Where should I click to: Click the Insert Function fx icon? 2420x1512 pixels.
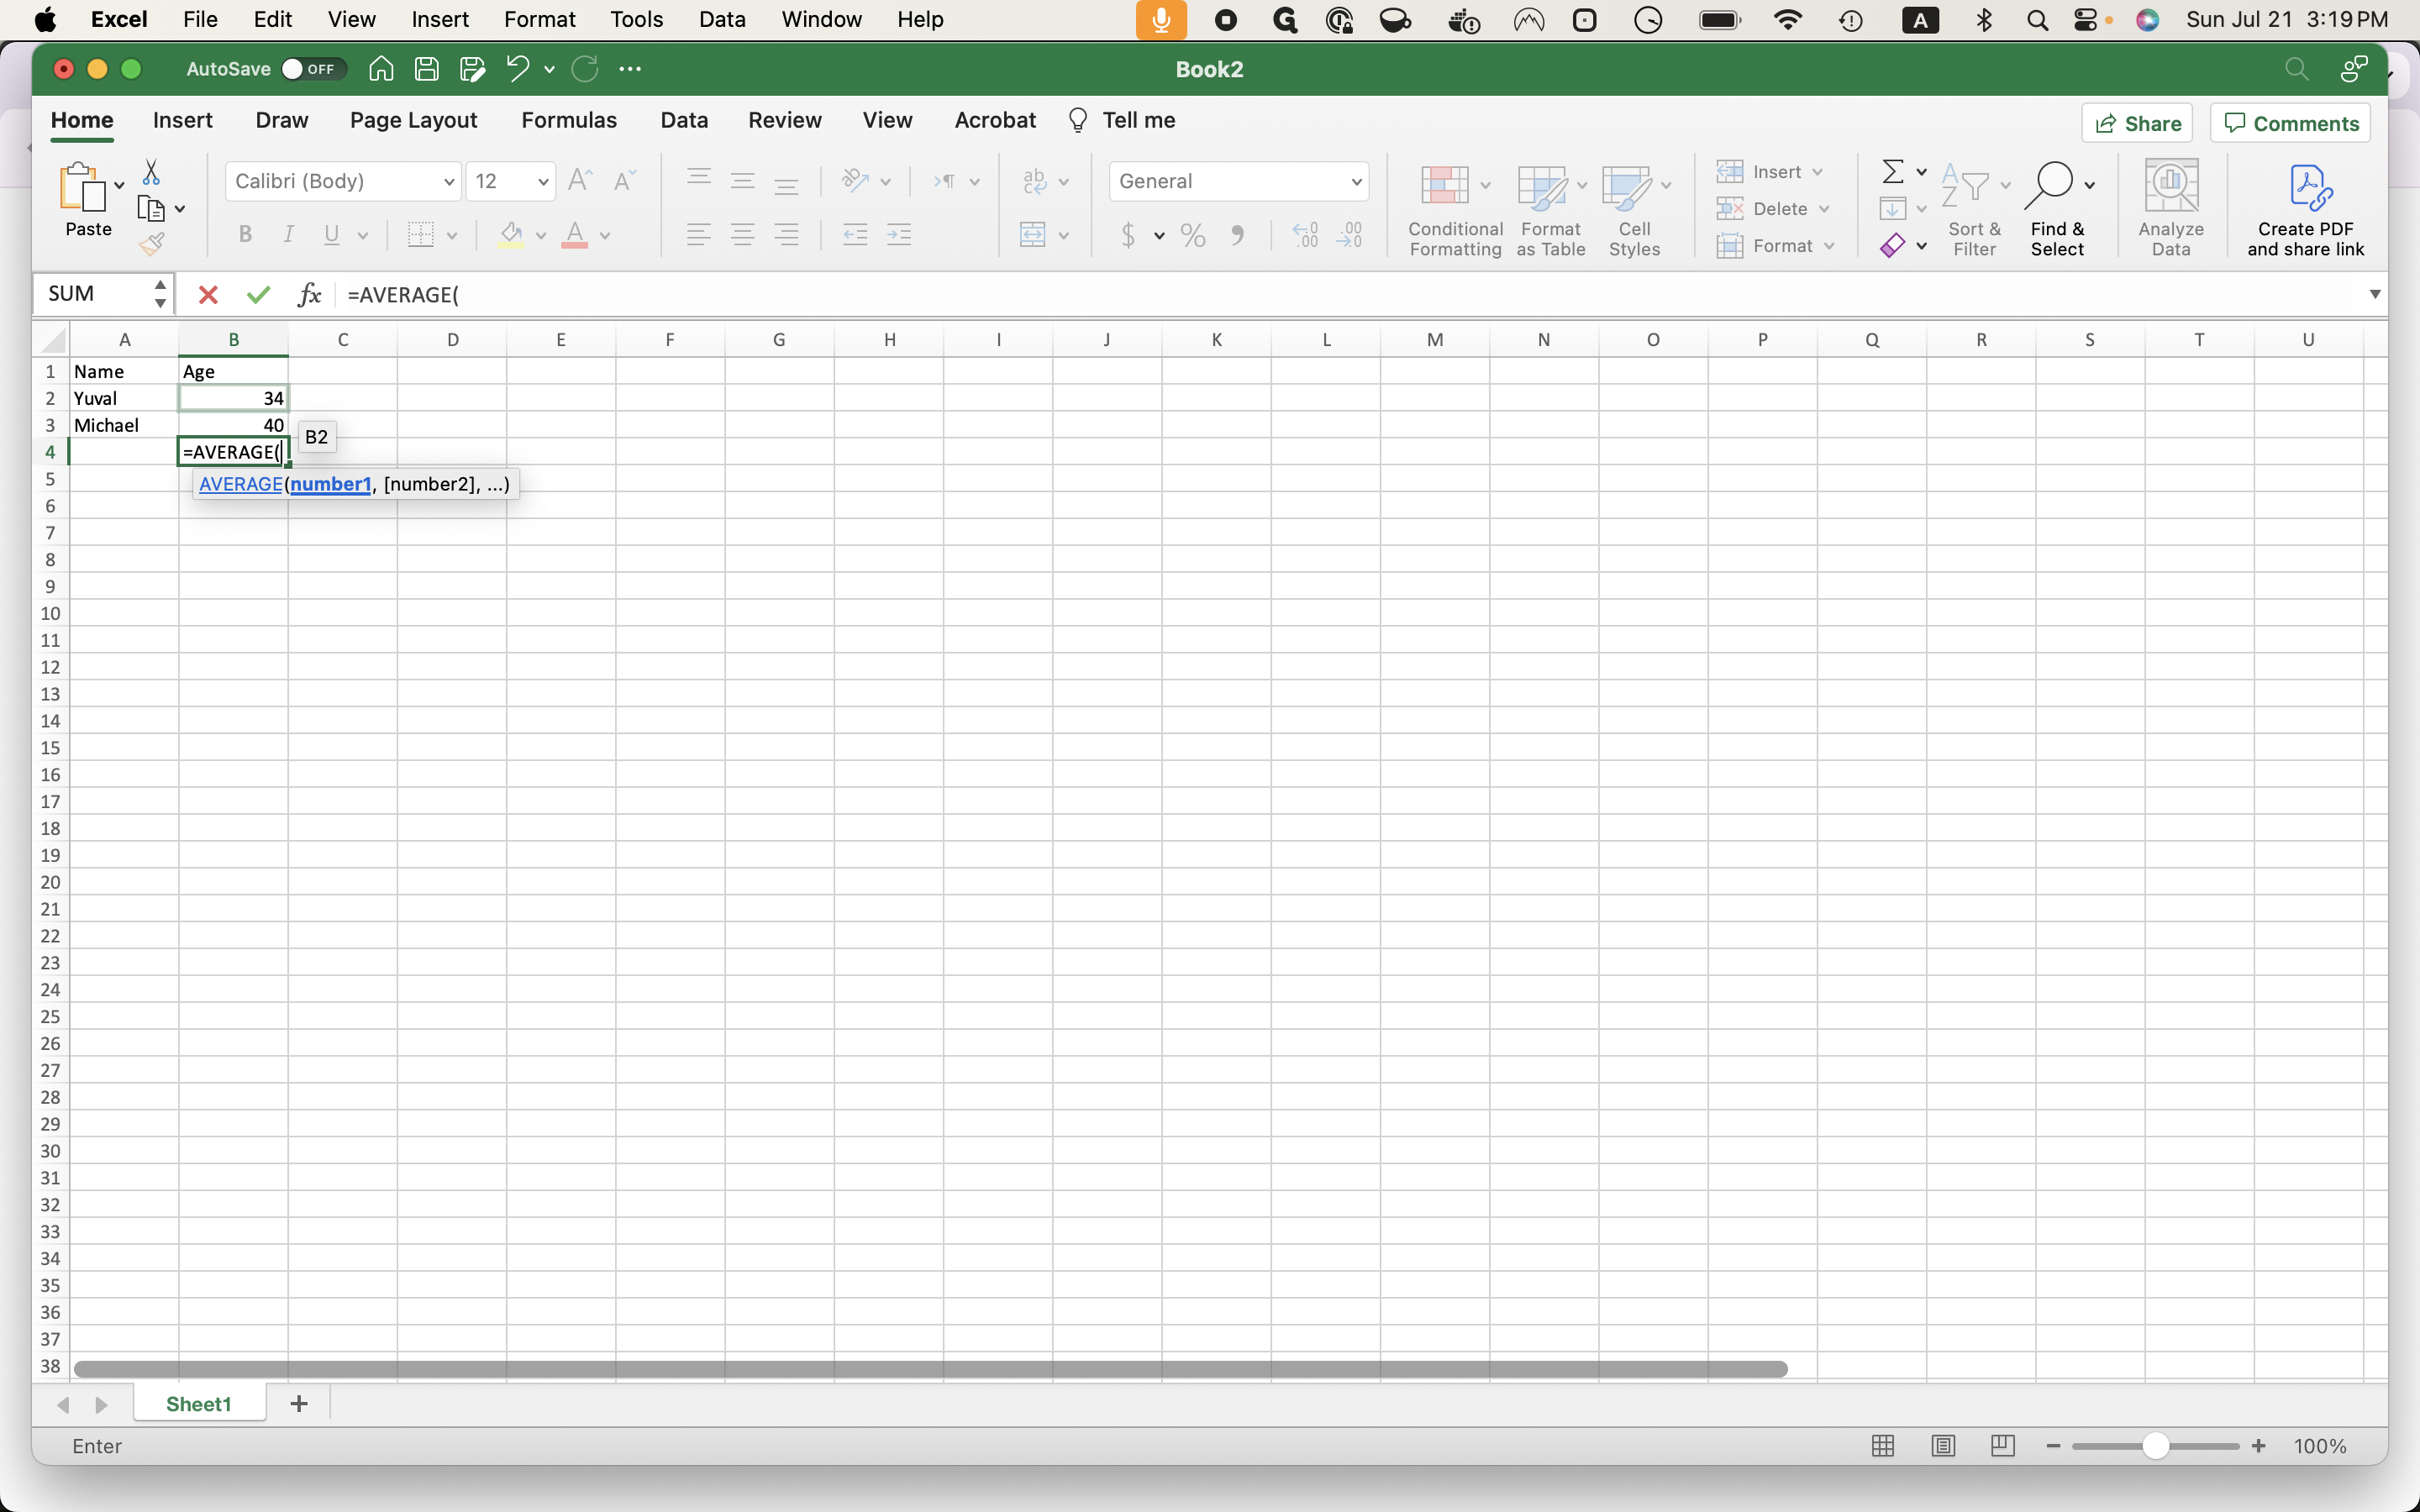(309, 294)
